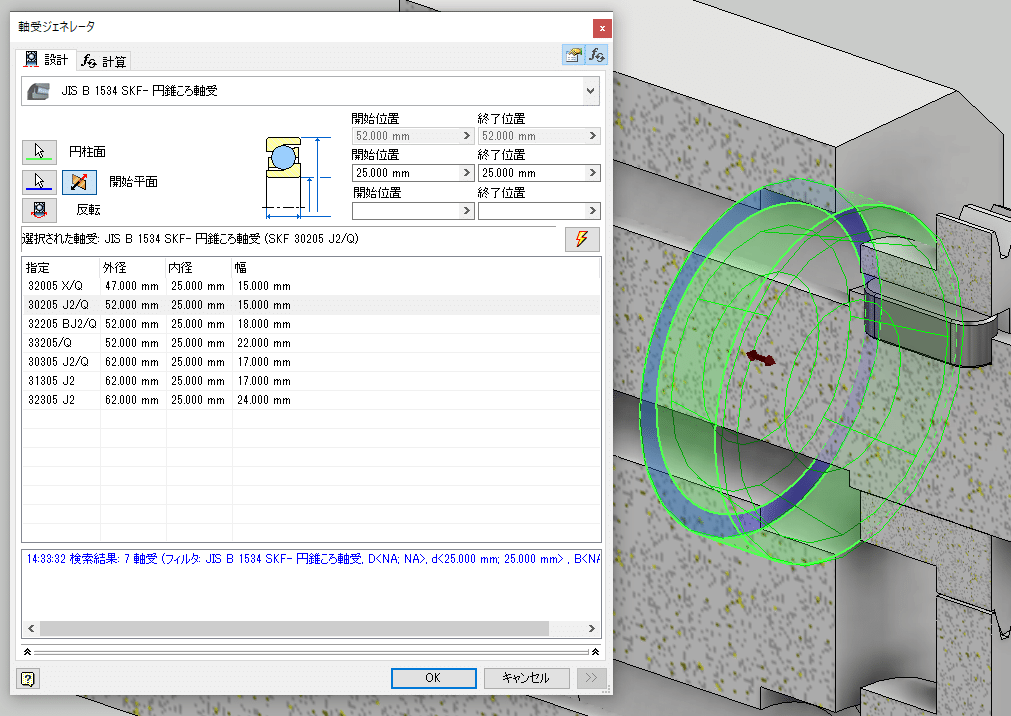Select the cylindrical face picker (円柱面)
The width and height of the screenshot is (1011, 716).
(x=39, y=152)
